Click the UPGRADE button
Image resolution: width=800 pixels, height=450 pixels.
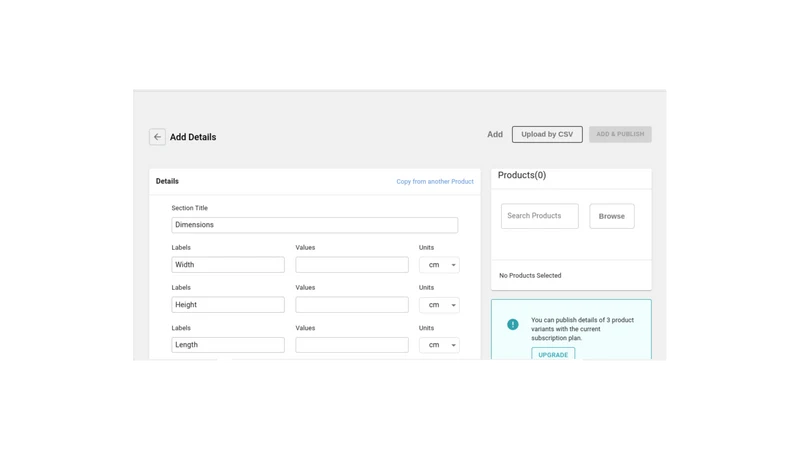553,354
